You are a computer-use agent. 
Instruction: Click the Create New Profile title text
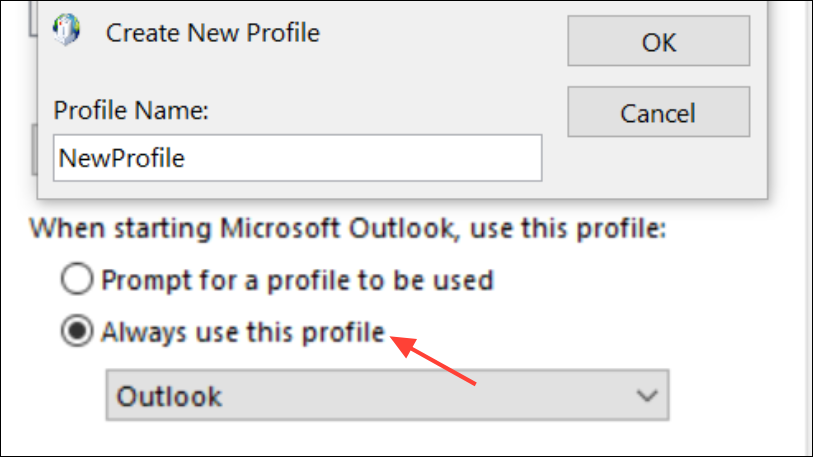[213, 33]
